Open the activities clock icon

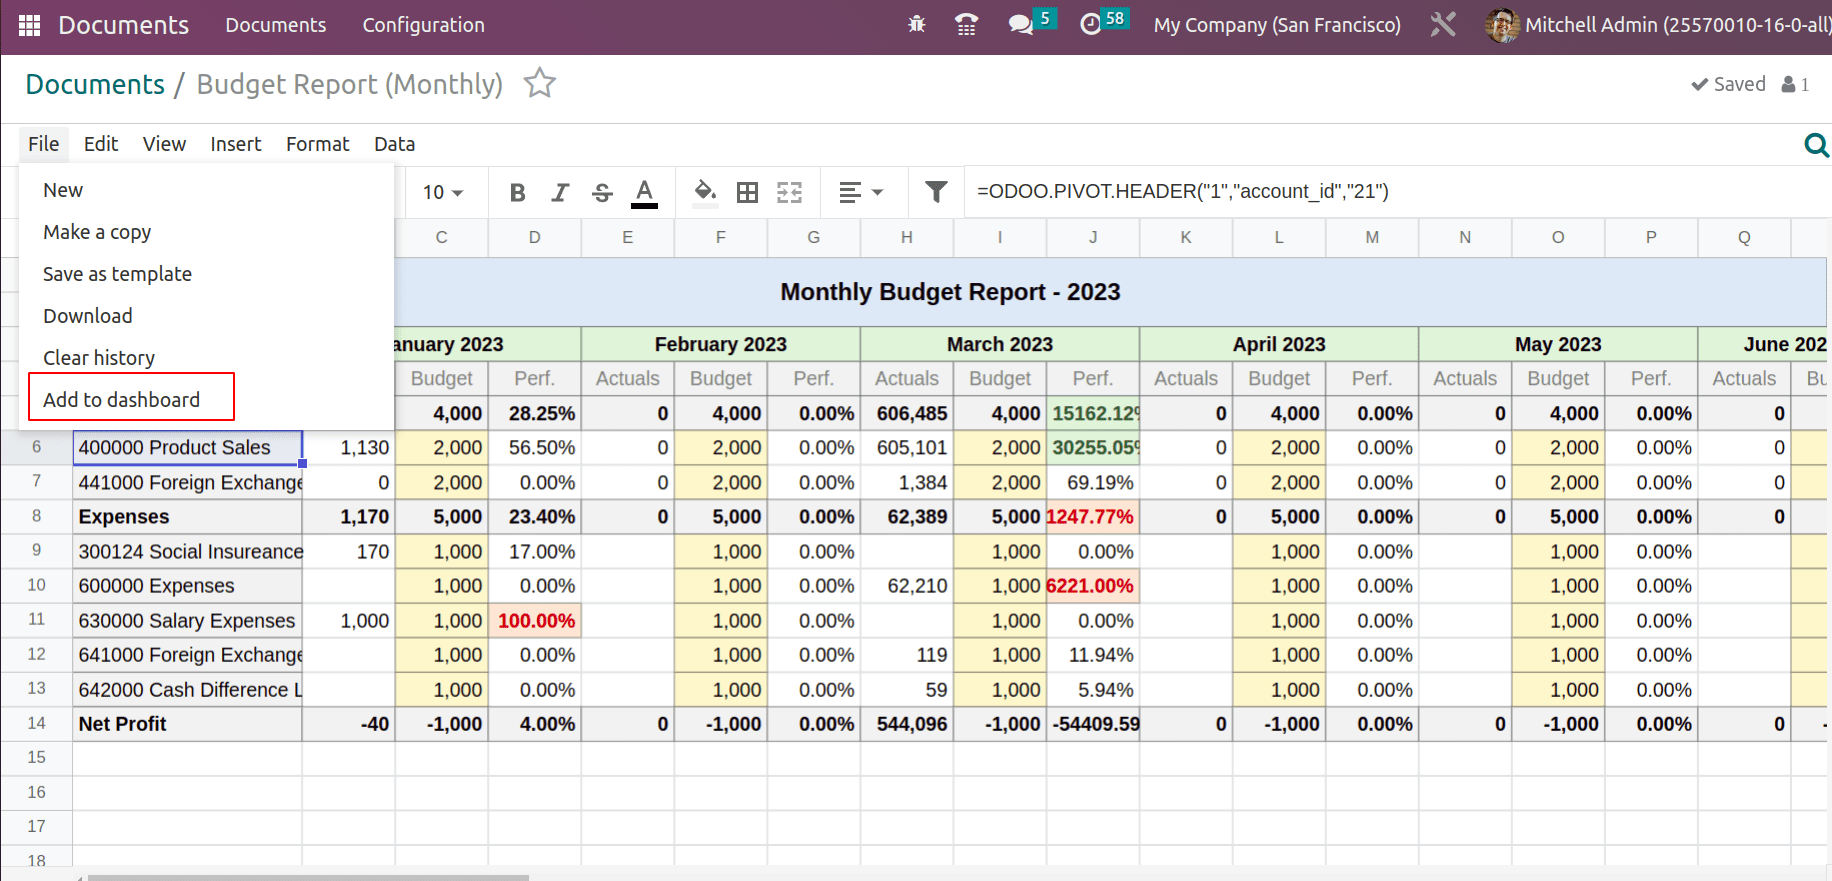click(x=1091, y=24)
